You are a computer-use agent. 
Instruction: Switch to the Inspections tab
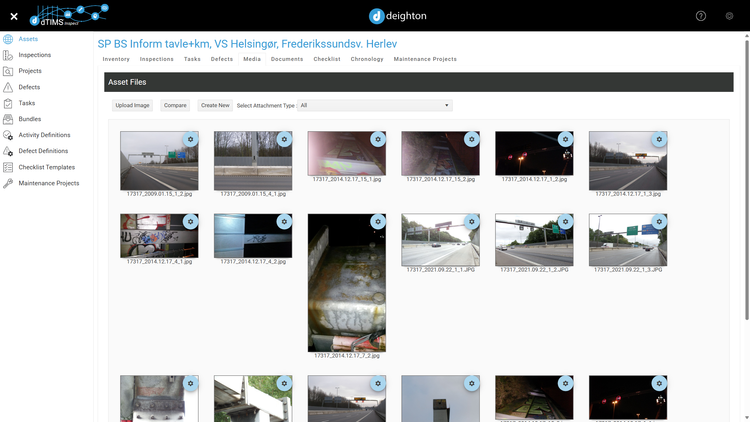coord(156,59)
